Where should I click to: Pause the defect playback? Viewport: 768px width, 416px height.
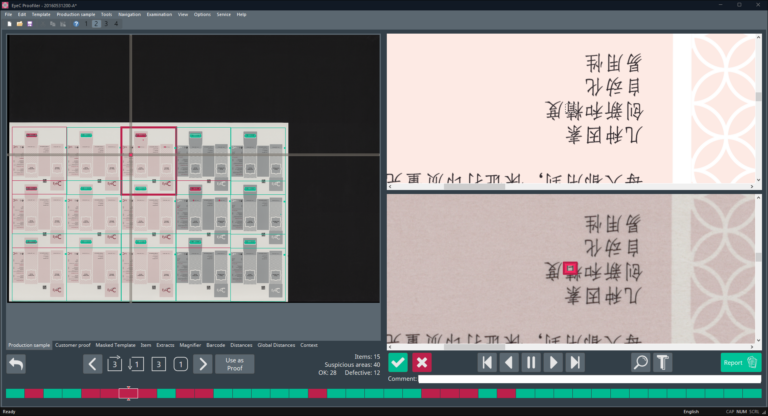531,363
